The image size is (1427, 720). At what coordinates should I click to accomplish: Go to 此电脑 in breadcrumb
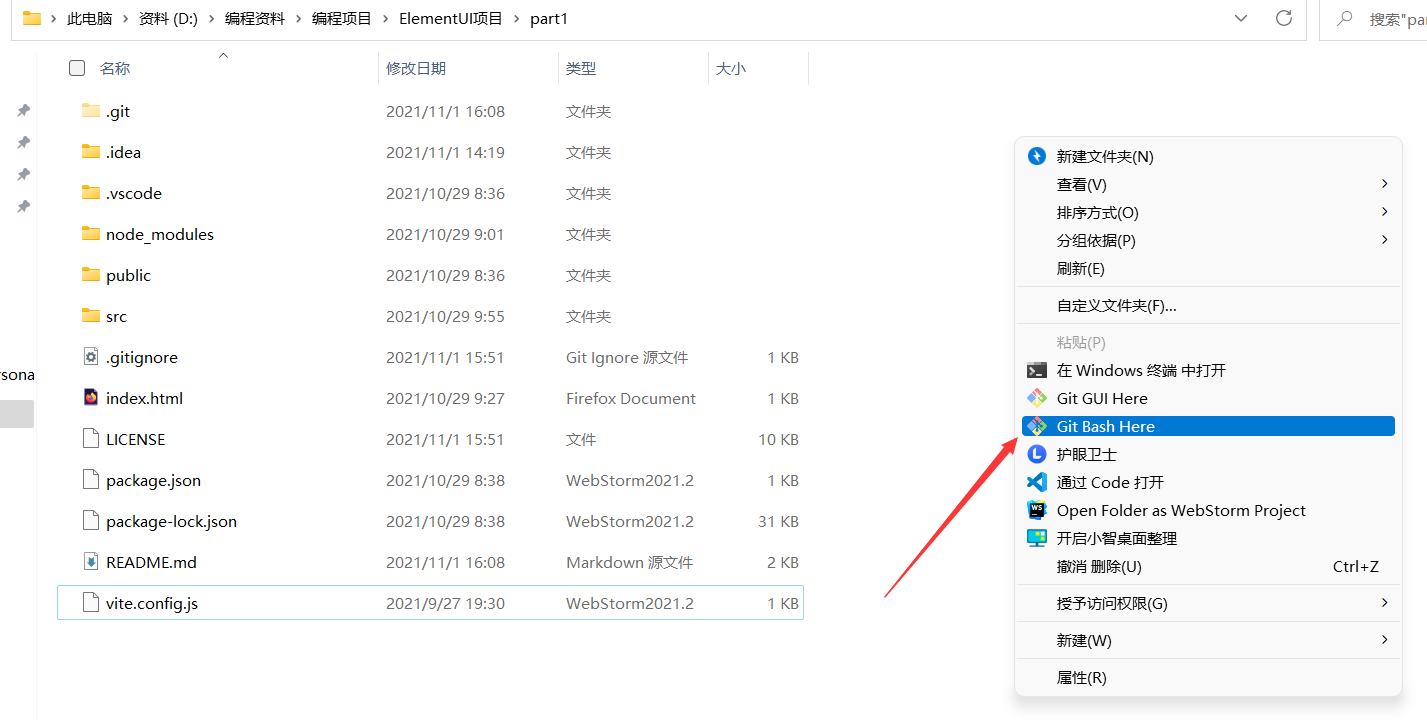point(89,19)
